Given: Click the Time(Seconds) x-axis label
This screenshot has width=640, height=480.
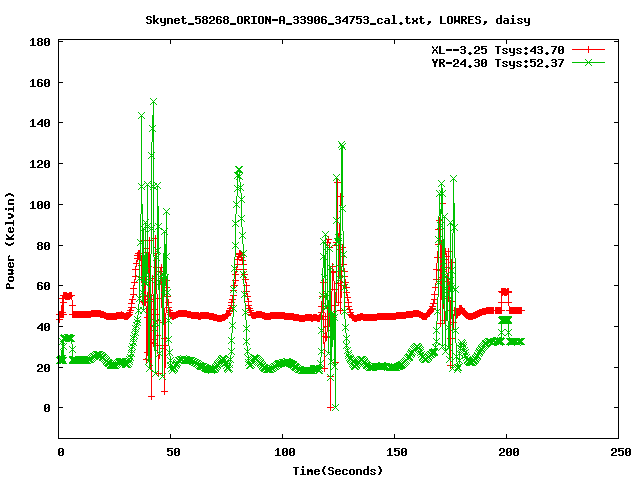Looking at the screenshot, I should tap(337, 470).
